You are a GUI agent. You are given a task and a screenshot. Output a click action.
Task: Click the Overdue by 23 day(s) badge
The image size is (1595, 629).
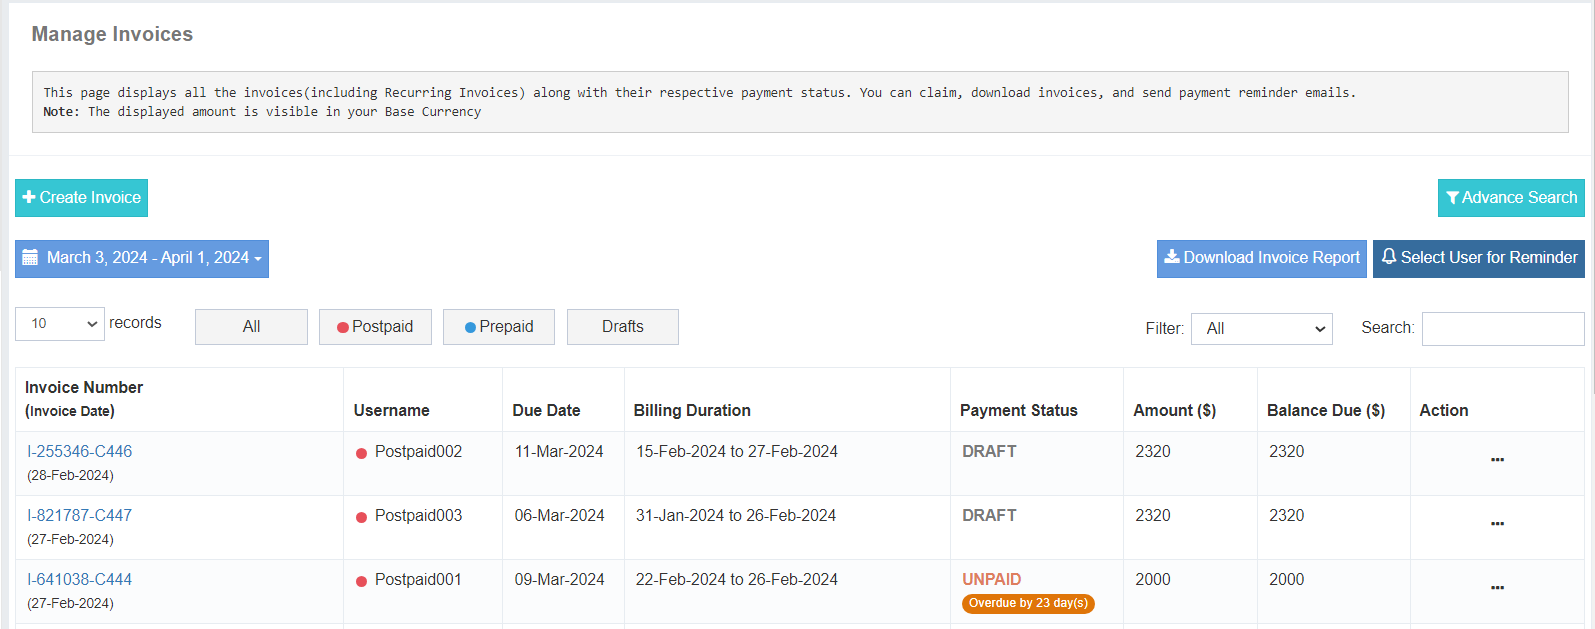coord(1028,603)
